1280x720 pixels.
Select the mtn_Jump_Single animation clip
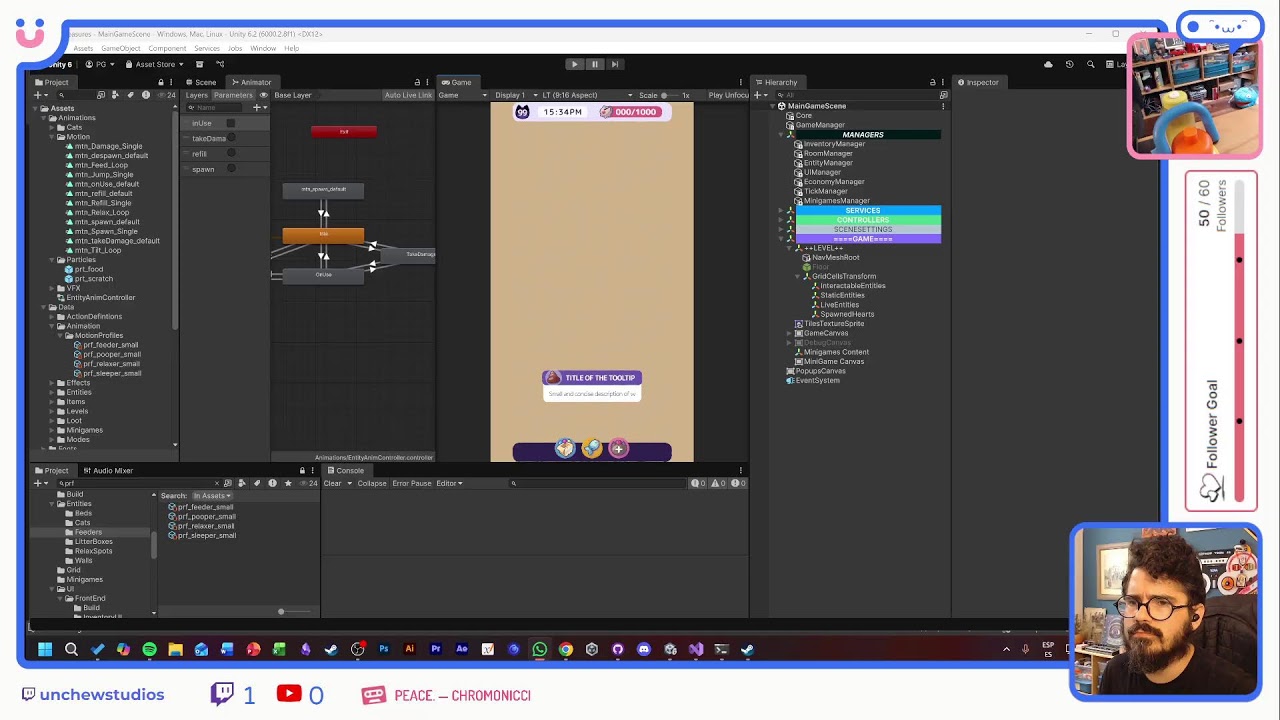(104, 174)
